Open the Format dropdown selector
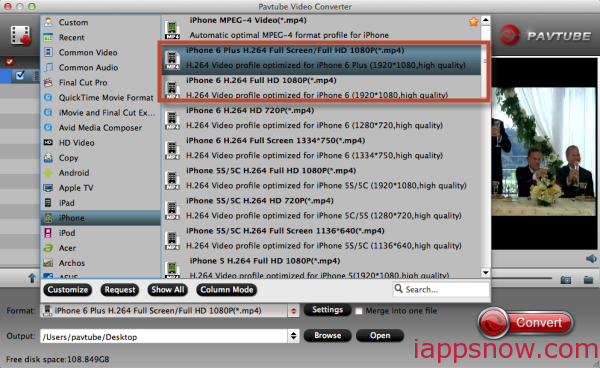Screen dimensions: 600x368 [293, 311]
